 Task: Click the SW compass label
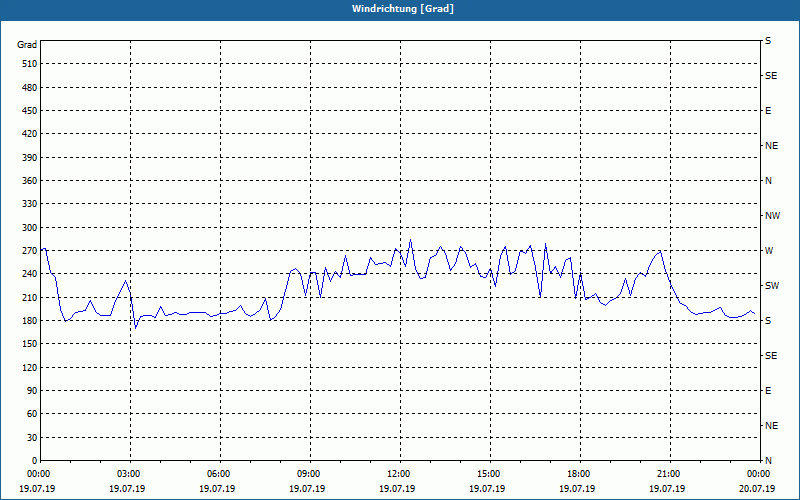772,286
